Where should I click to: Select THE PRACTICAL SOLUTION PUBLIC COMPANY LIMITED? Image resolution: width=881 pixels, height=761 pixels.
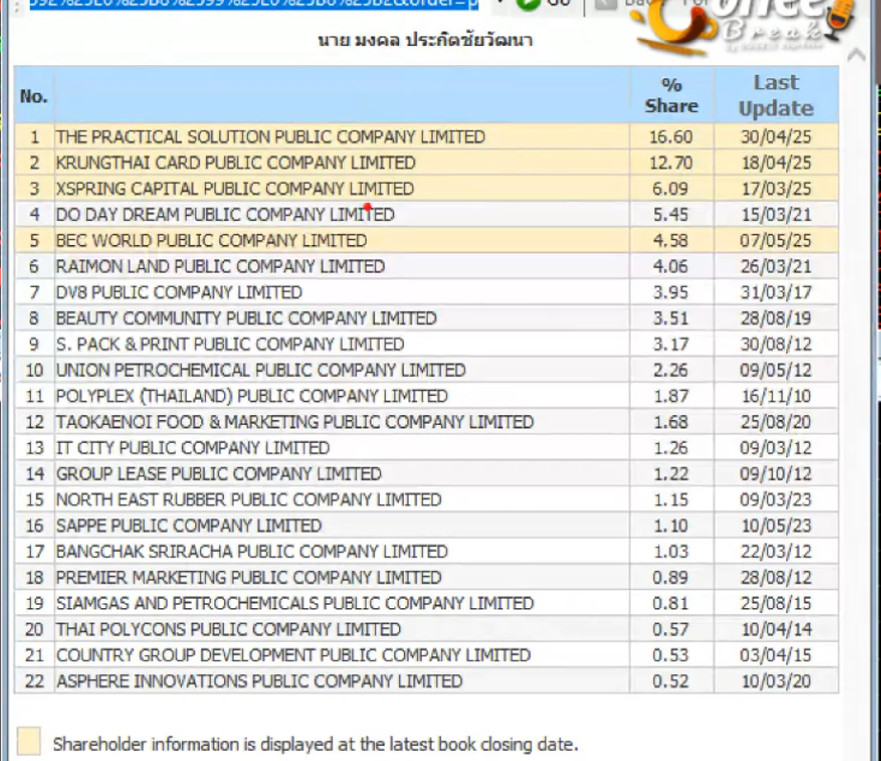click(270, 137)
